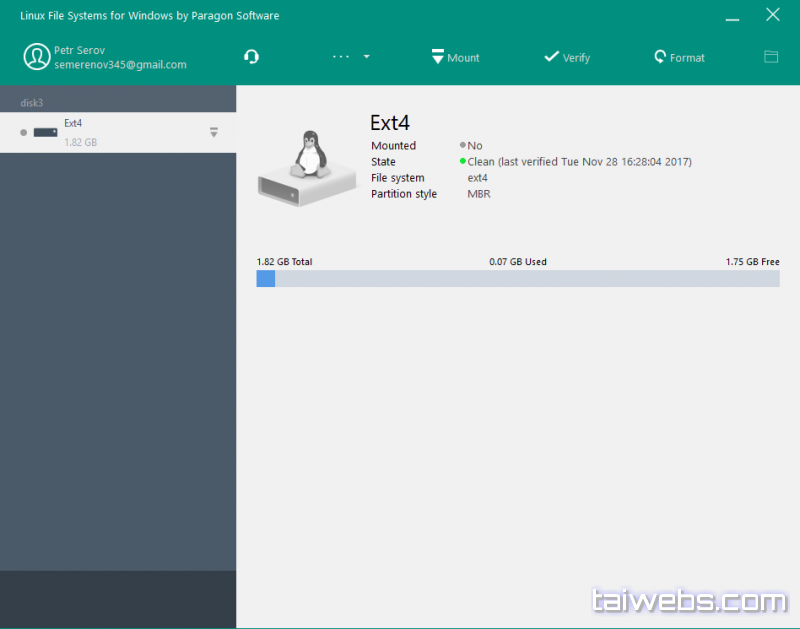Click the mount arrow icon on the Ext4 sidebar entry

point(214,132)
